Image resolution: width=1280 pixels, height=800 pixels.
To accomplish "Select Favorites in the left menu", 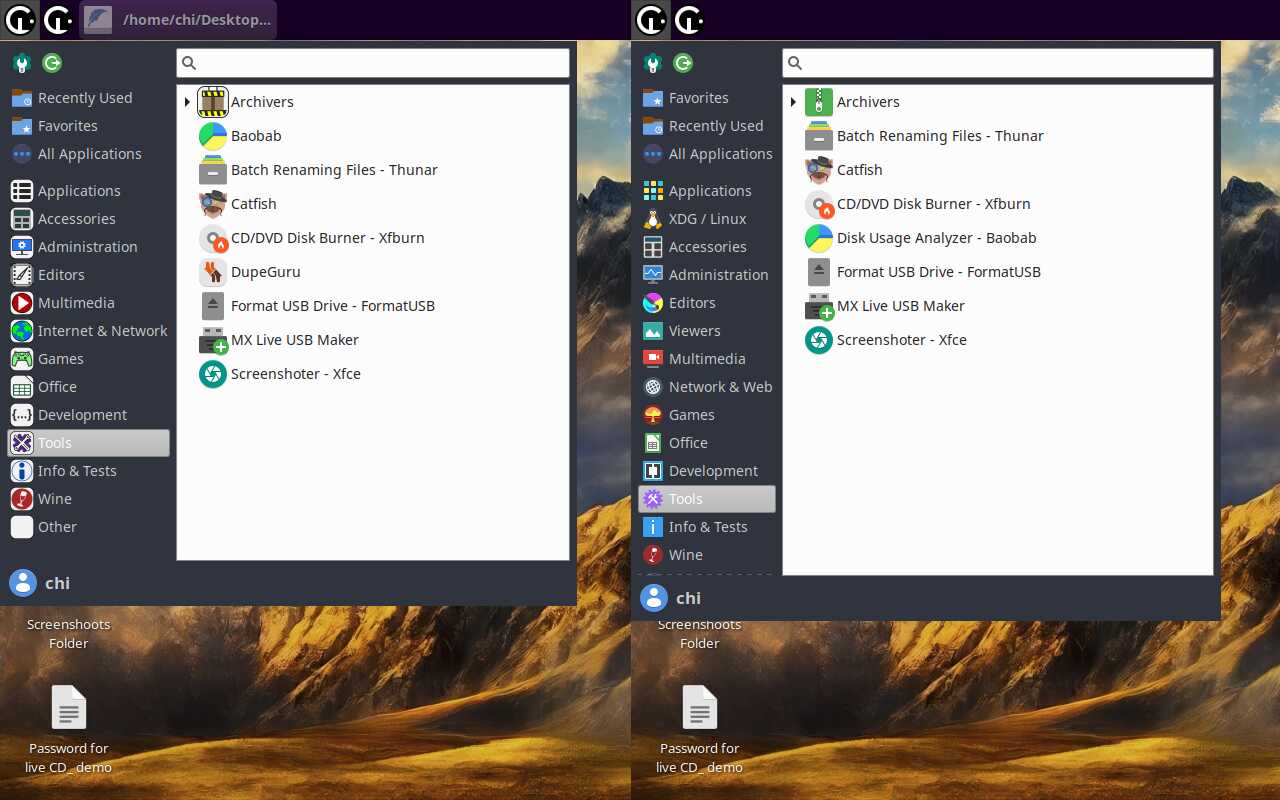I will coord(88,126).
